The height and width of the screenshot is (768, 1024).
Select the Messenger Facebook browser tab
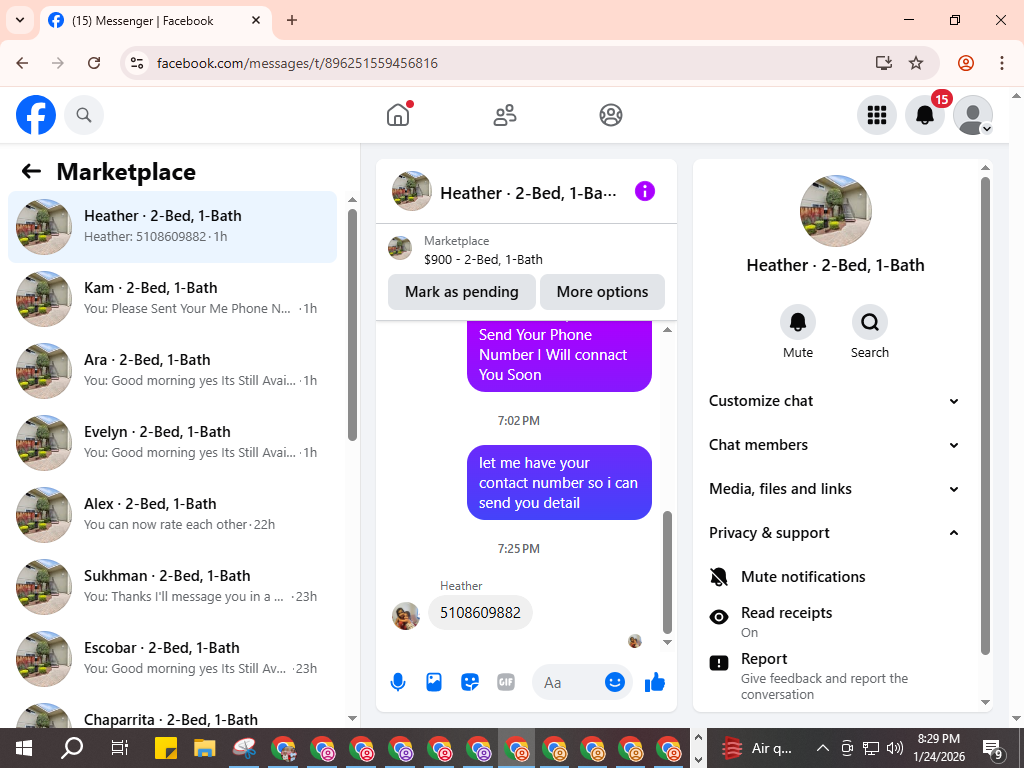point(155,21)
